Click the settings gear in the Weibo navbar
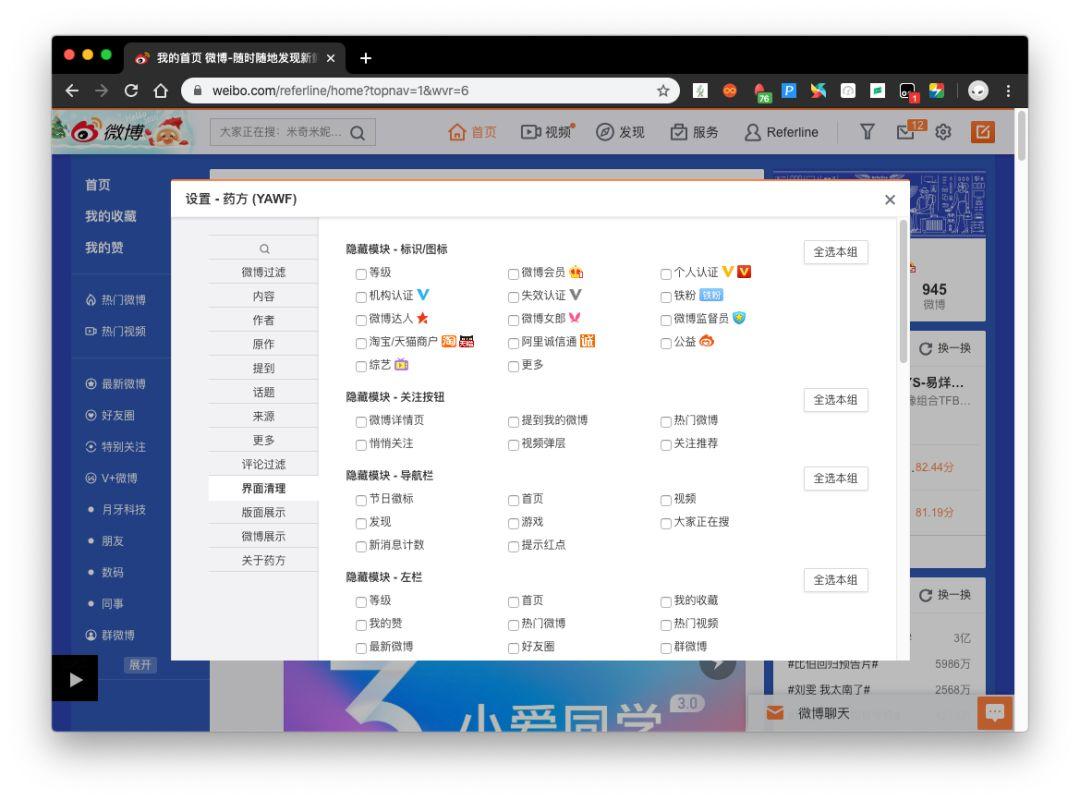 coord(941,131)
